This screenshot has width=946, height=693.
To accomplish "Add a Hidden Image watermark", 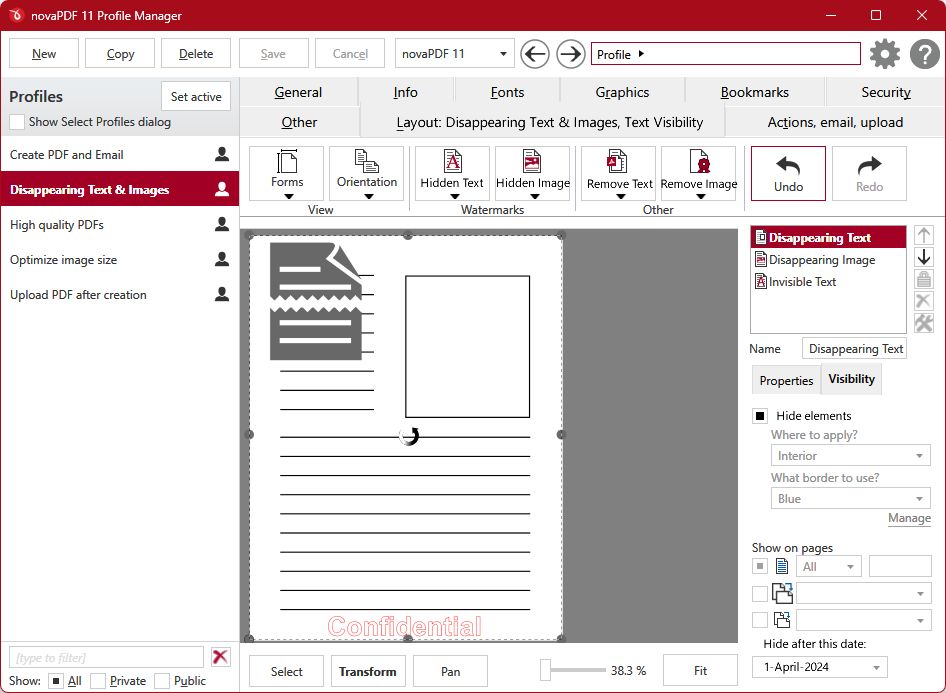I will 533,173.
